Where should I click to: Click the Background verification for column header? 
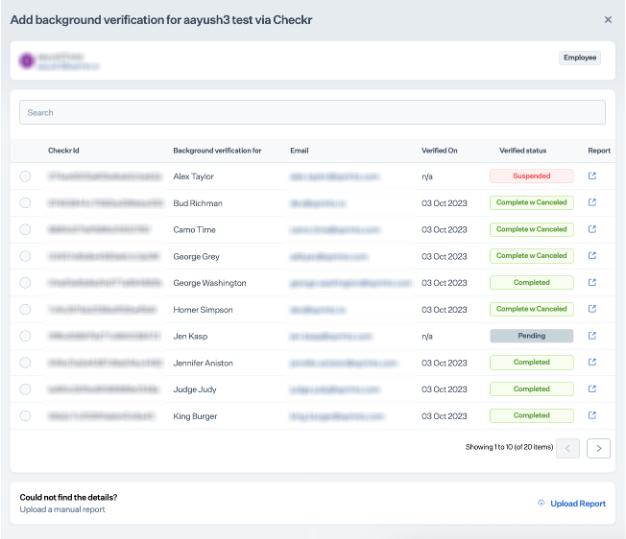point(217,151)
